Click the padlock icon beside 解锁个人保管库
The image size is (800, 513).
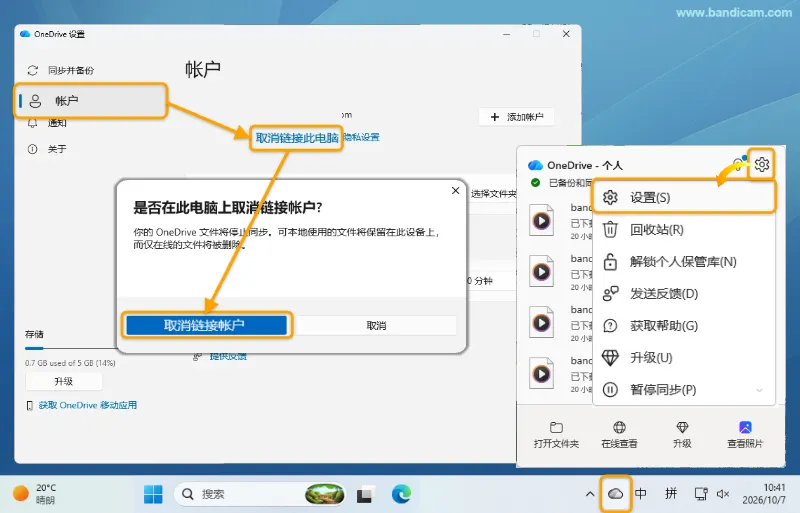(610, 261)
